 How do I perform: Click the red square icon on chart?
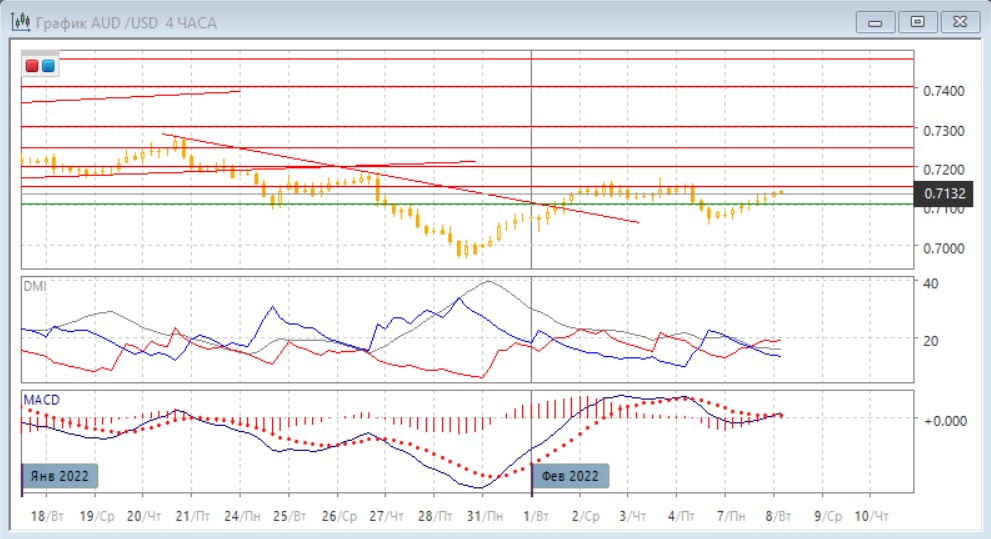click(x=32, y=66)
